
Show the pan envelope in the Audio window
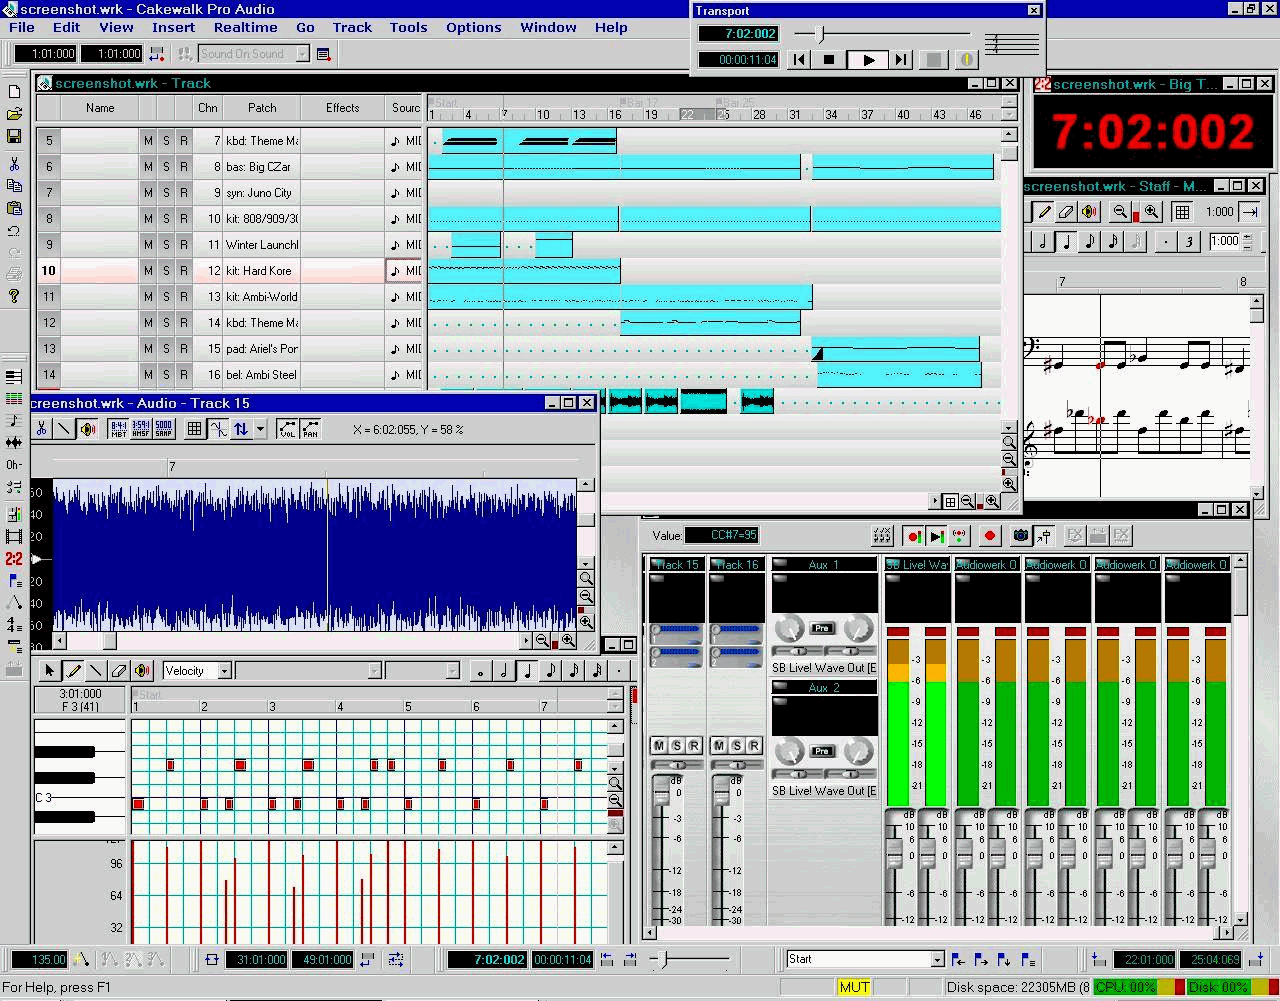pyautogui.click(x=310, y=429)
